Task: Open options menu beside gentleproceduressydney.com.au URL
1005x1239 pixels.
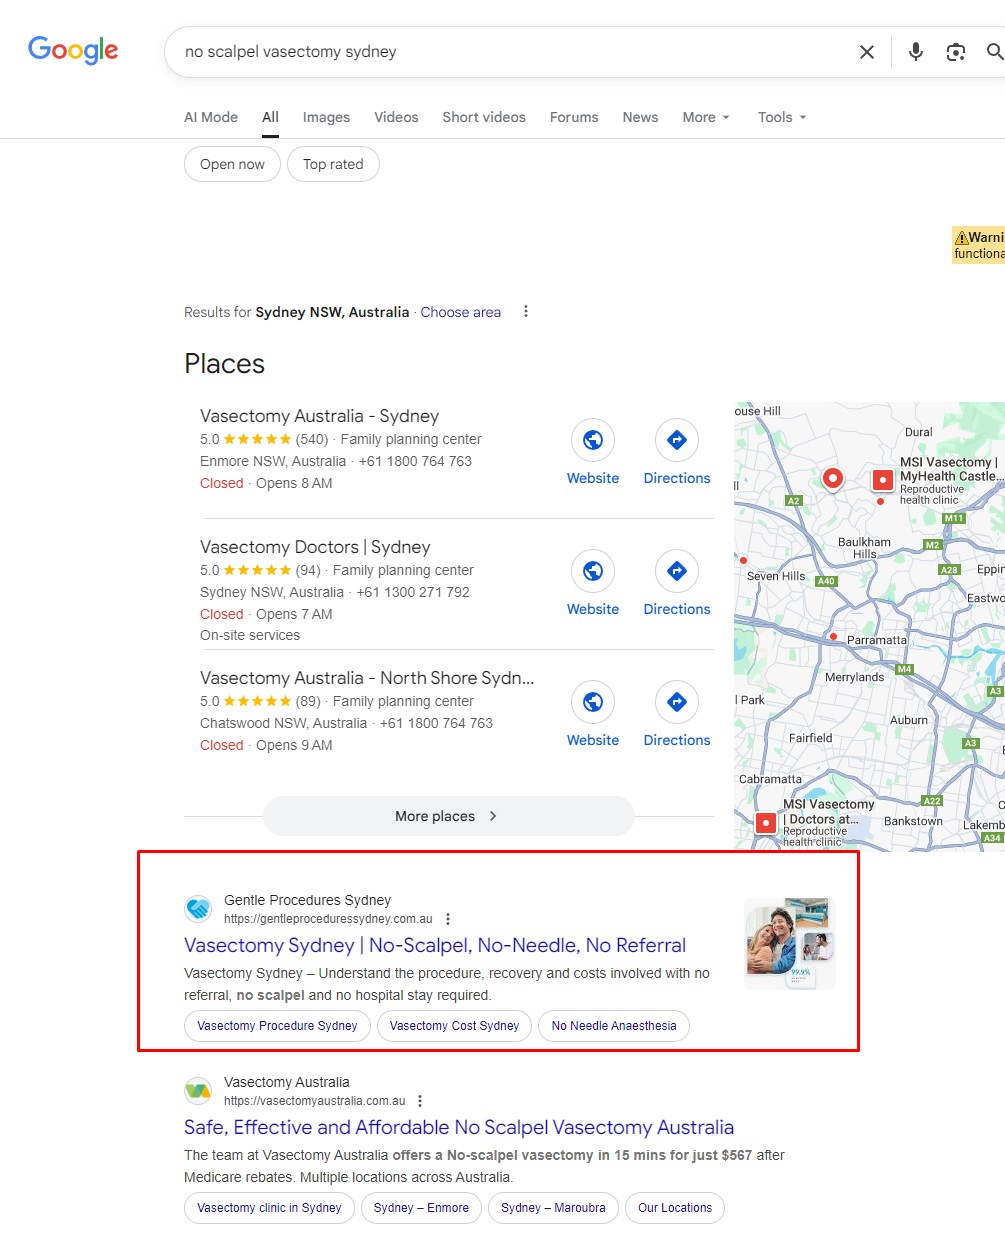Action: [x=448, y=919]
